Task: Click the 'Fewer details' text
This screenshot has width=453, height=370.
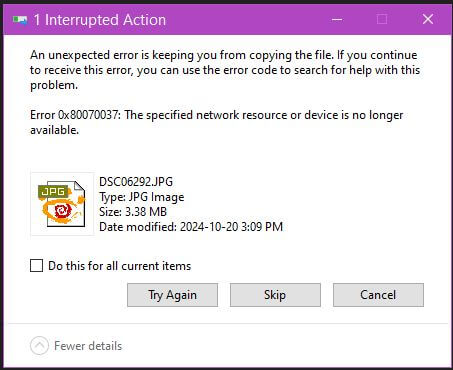Action: click(x=88, y=346)
